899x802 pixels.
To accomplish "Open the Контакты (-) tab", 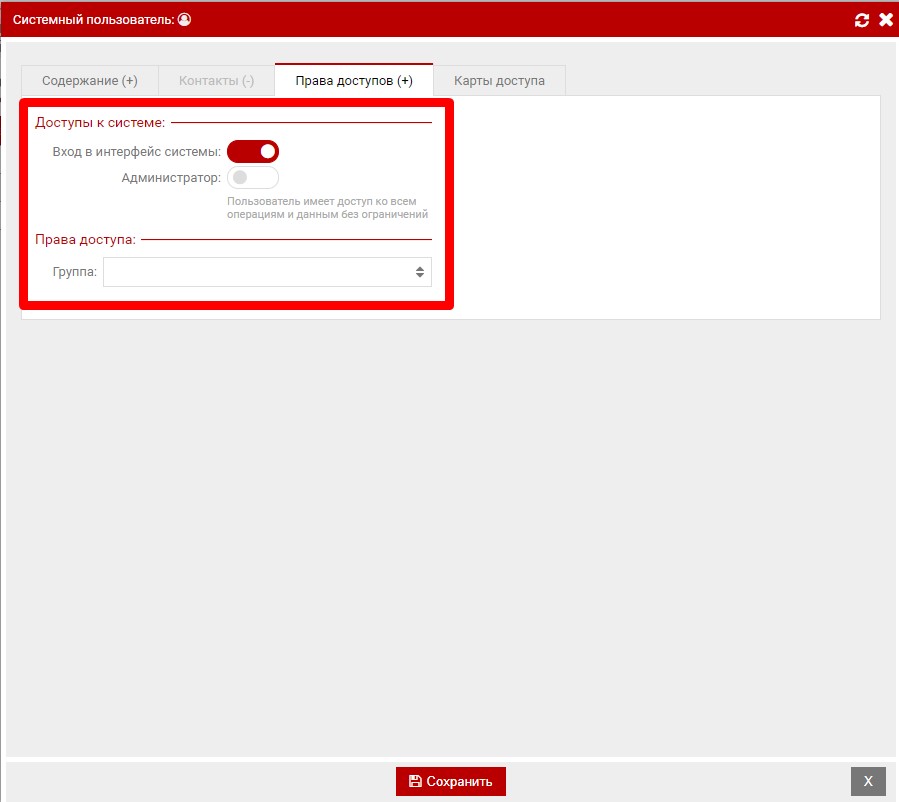I will (x=216, y=80).
